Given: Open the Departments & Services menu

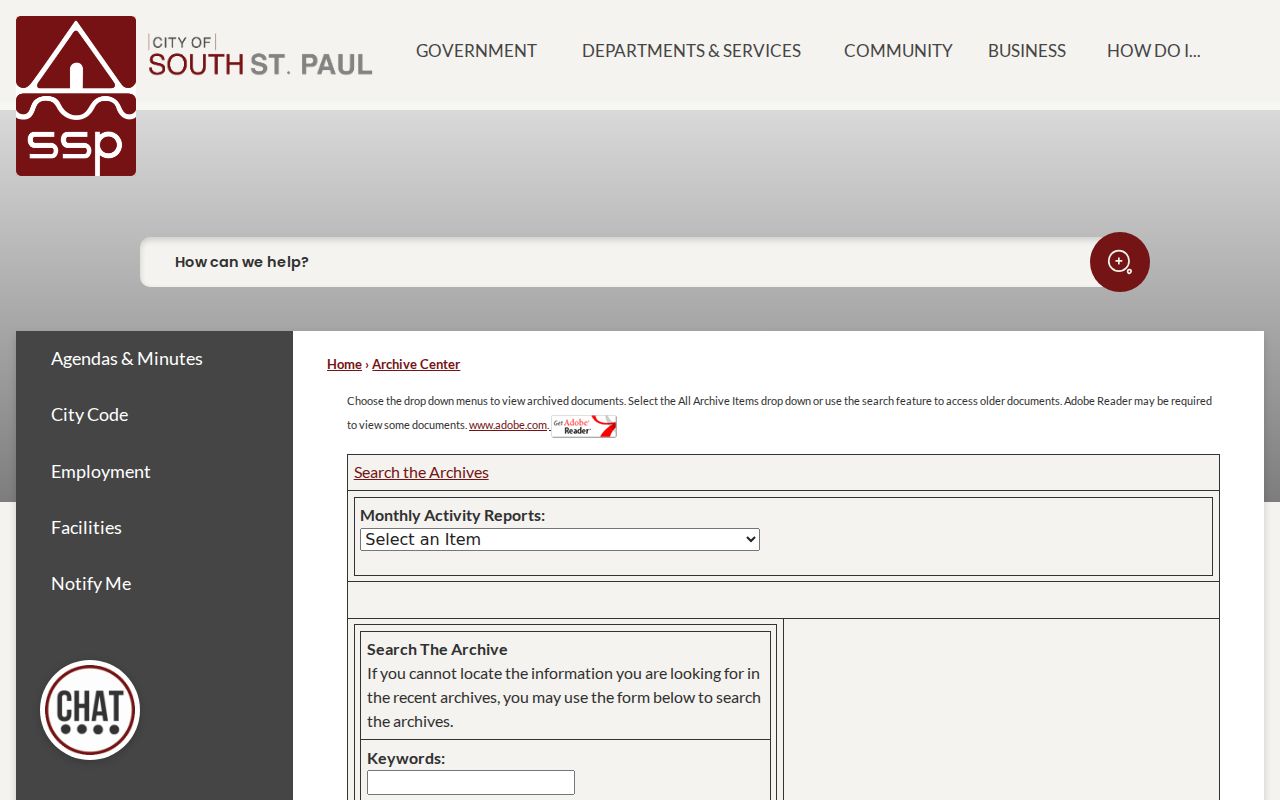Looking at the screenshot, I should (691, 51).
